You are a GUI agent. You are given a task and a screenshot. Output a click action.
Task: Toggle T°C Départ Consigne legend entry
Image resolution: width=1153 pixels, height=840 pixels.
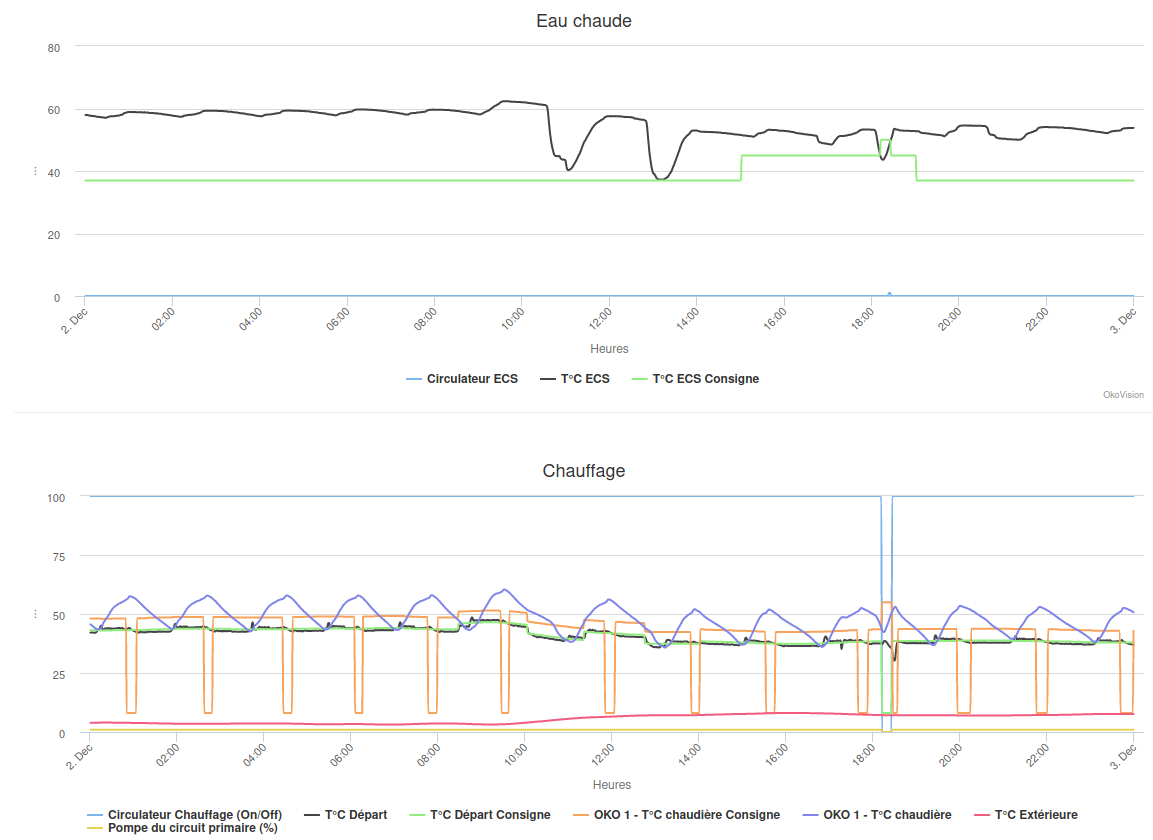(x=479, y=814)
